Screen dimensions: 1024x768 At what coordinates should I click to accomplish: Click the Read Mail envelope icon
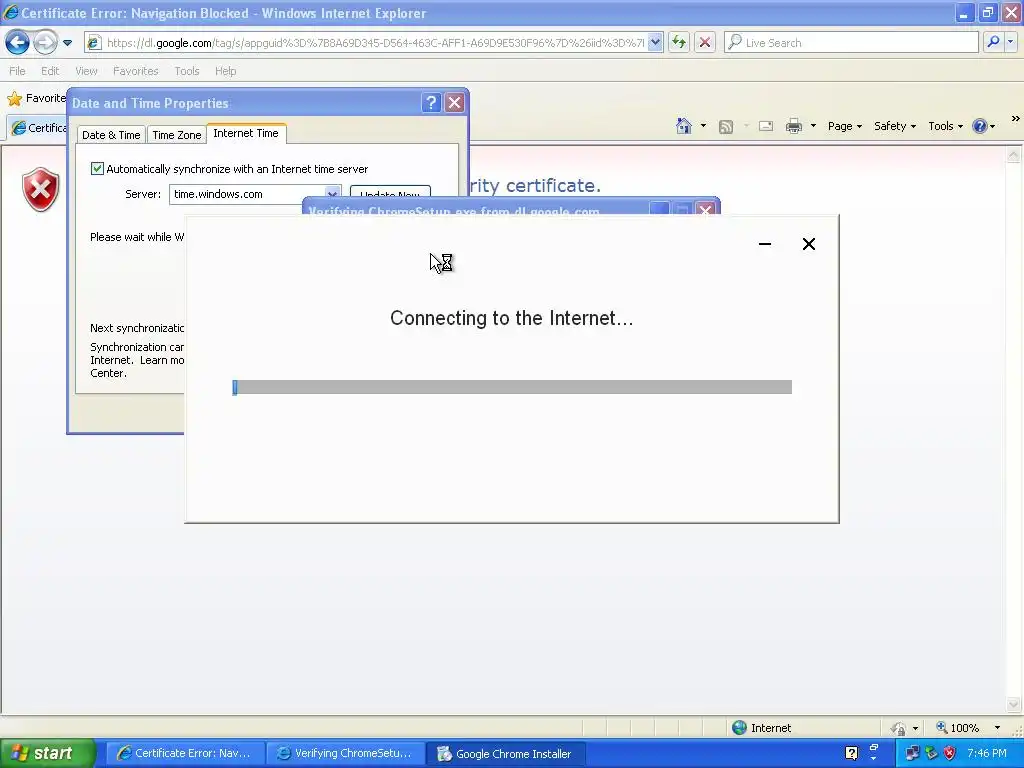[766, 126]
